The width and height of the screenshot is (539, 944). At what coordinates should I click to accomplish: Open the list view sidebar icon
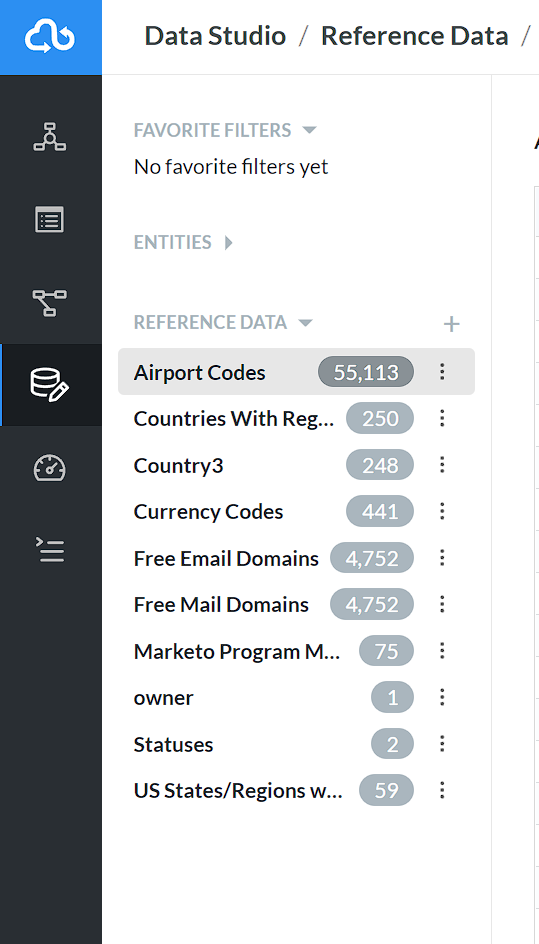pyautogui.click(x=50, y=220)
